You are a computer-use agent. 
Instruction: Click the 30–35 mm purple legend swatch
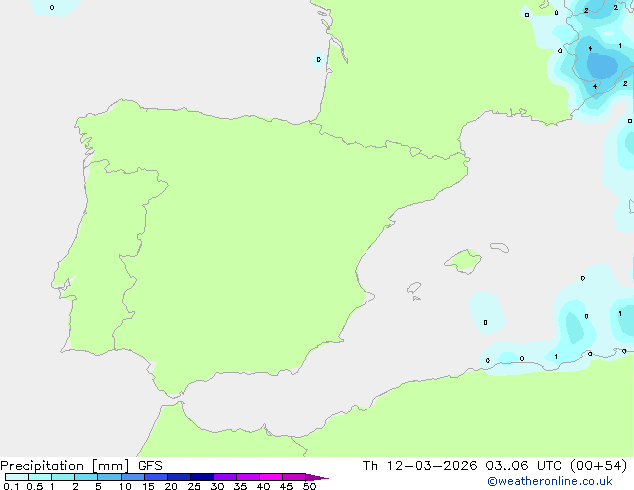point(225,477)
